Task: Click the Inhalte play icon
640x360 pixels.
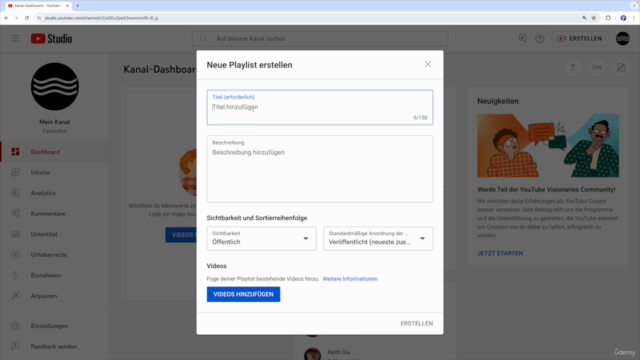Action: (x=15, y=172)
